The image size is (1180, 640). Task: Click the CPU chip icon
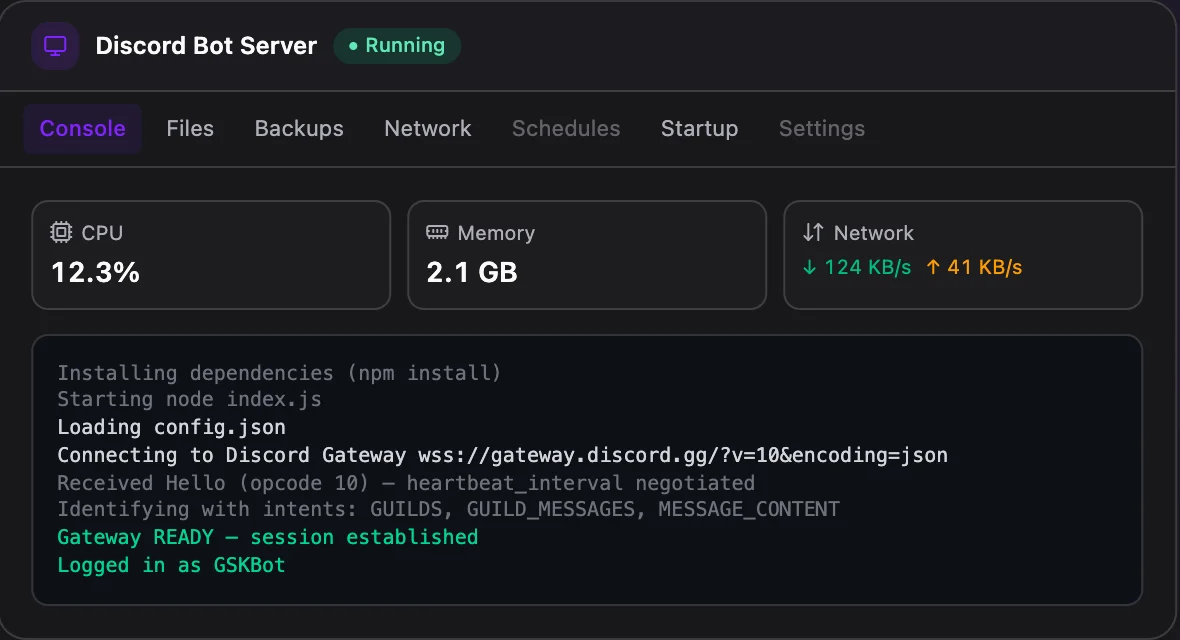tap(61, 232)
